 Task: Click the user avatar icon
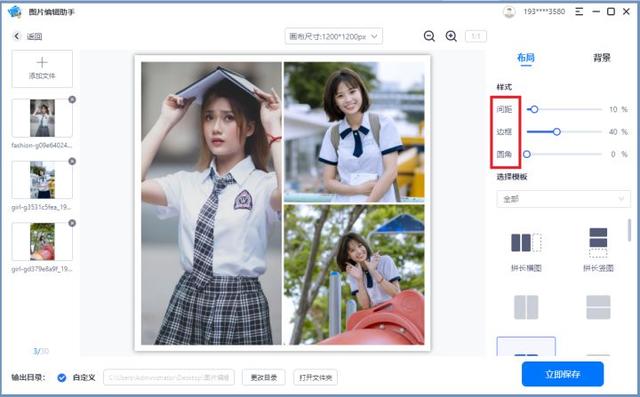[509, 11]
